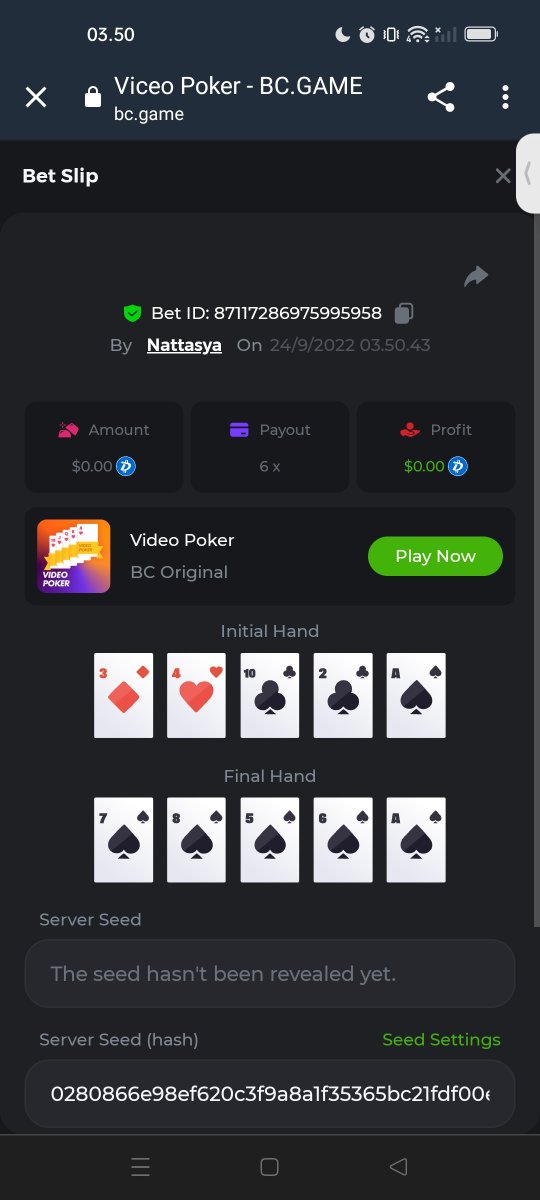Tap the curved share arrow icon
This screenshot has height=1200, width=540.
(476, 277)
